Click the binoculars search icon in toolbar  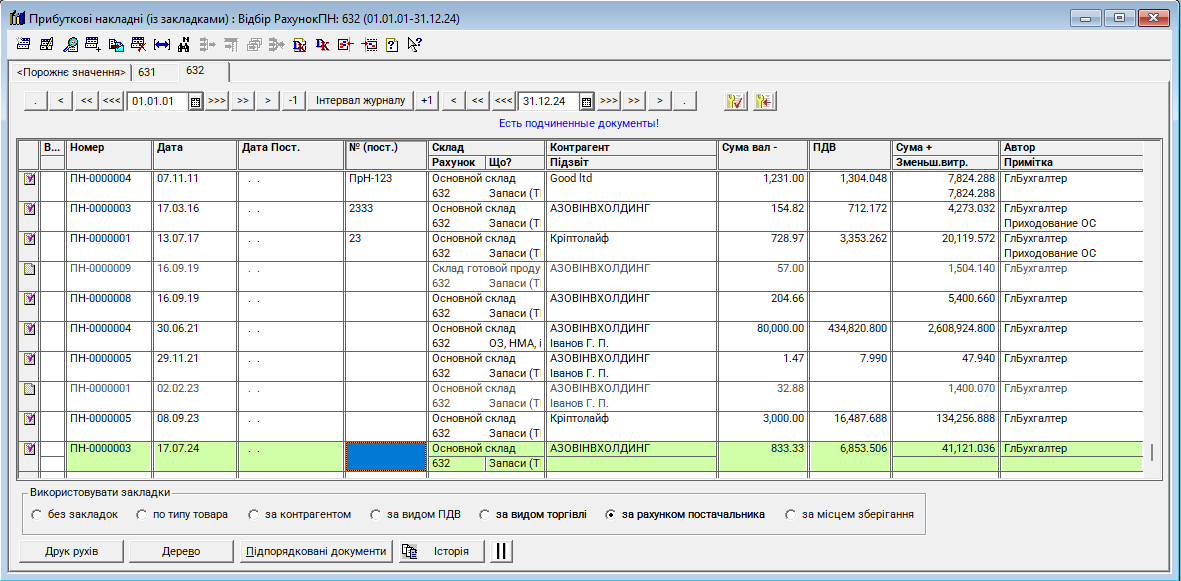(x=183, y=44)
